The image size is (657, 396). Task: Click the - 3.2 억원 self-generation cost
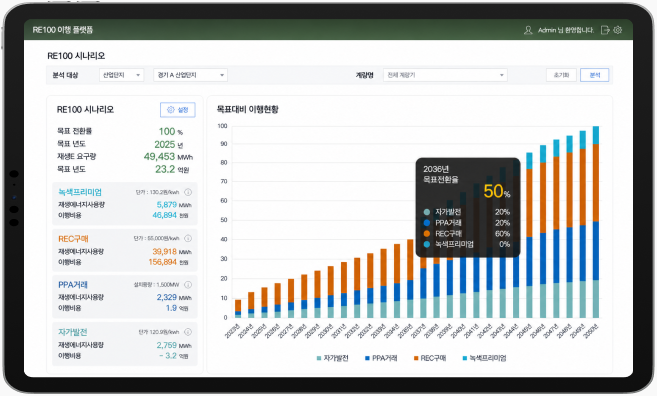click(173, 356)
